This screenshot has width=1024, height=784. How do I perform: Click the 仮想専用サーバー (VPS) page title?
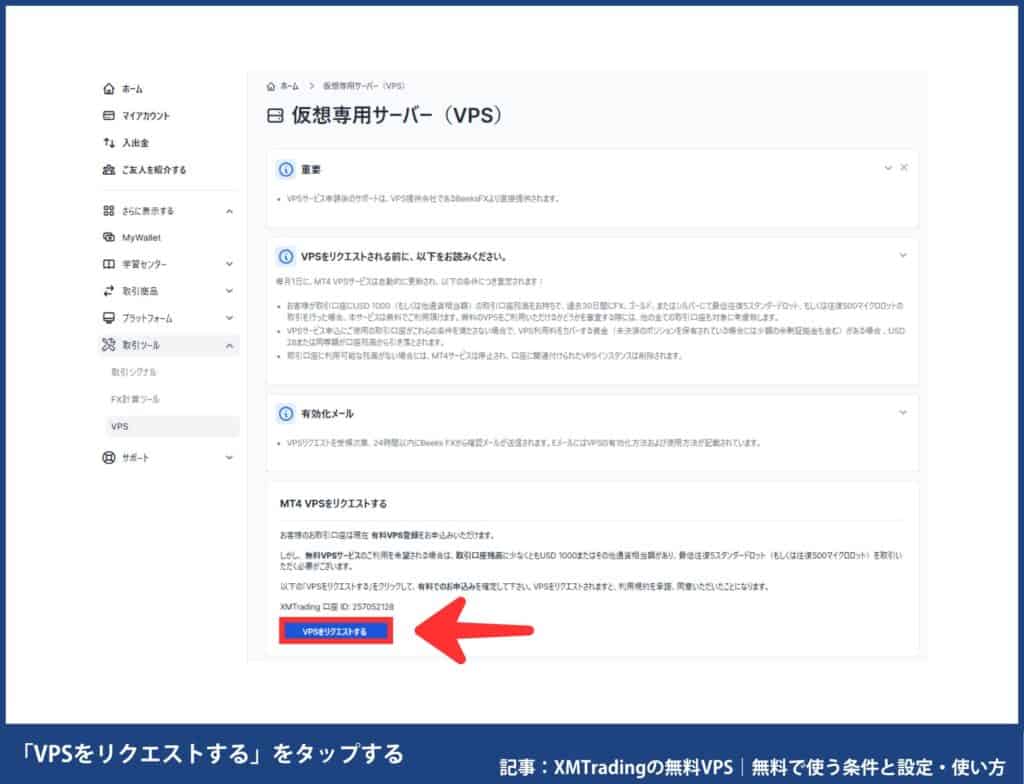pyautogui.click(x=396, y=116)
